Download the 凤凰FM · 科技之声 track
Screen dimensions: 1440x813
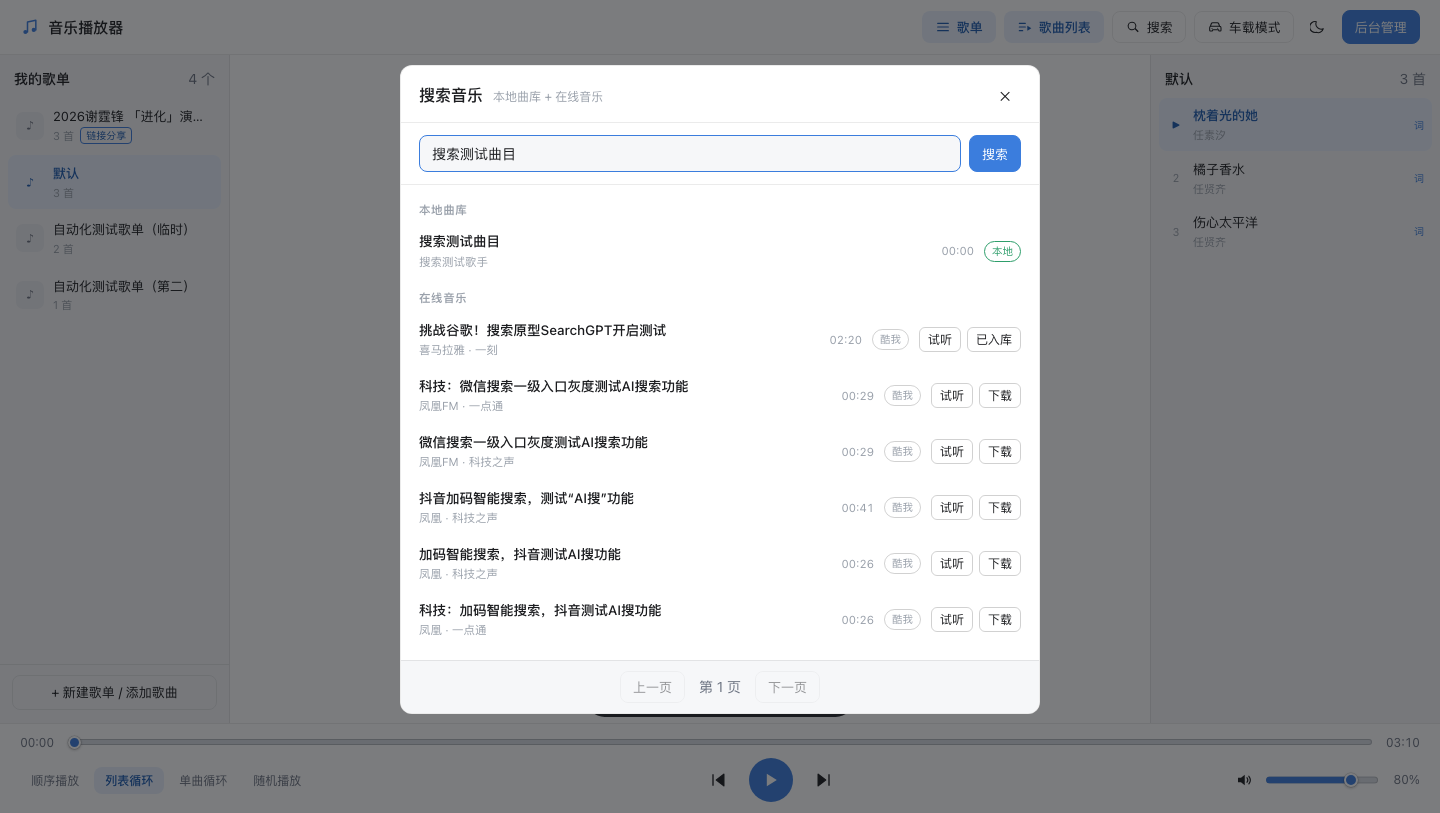tap(1000, 452)
